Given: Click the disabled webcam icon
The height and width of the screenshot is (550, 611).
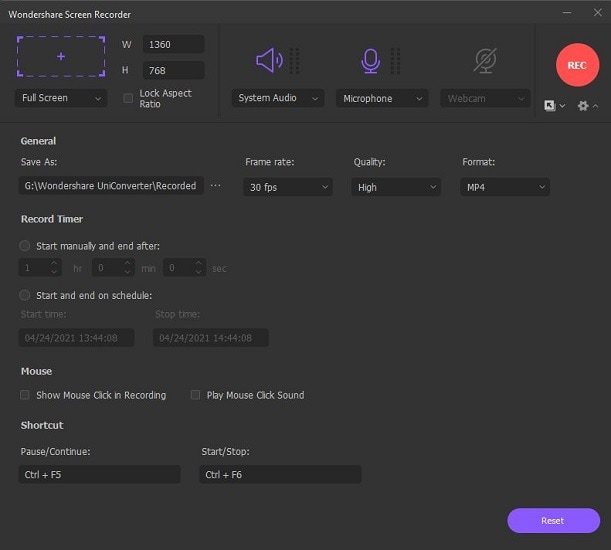Looking at the screenshot, I should pos(485,61).
